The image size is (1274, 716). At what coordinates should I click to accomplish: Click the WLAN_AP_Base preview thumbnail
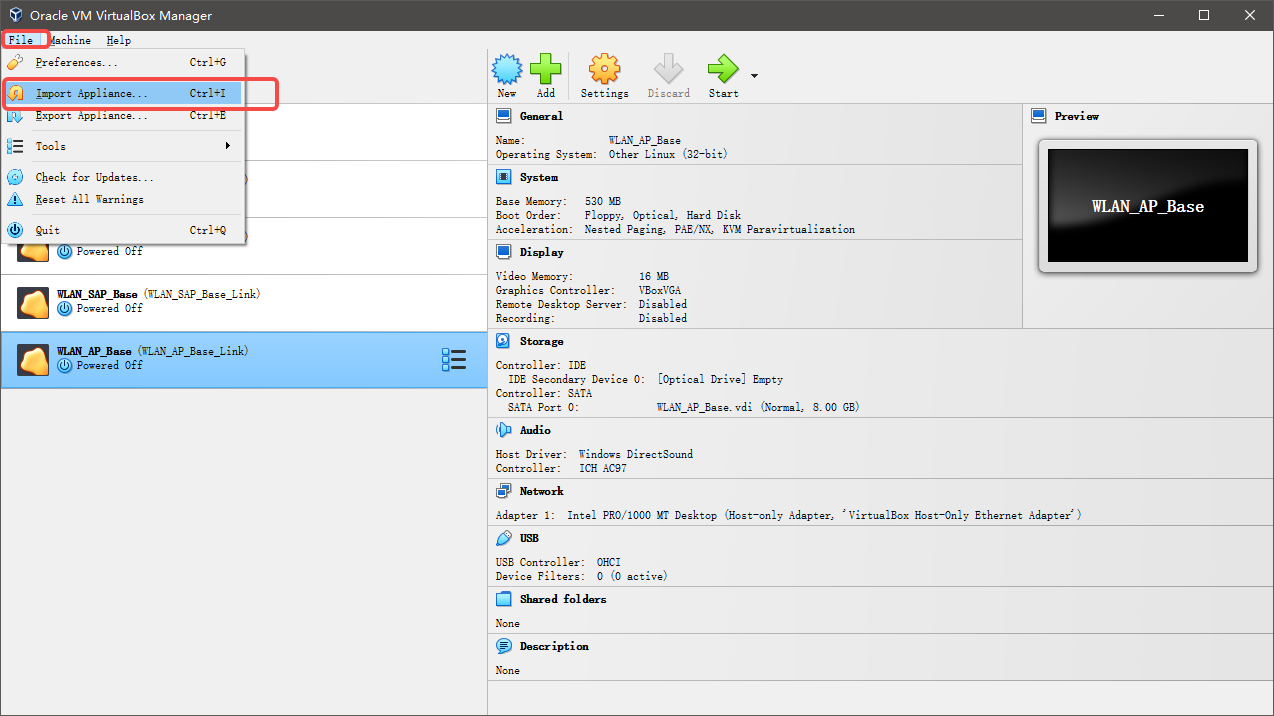coord(1147,206)
